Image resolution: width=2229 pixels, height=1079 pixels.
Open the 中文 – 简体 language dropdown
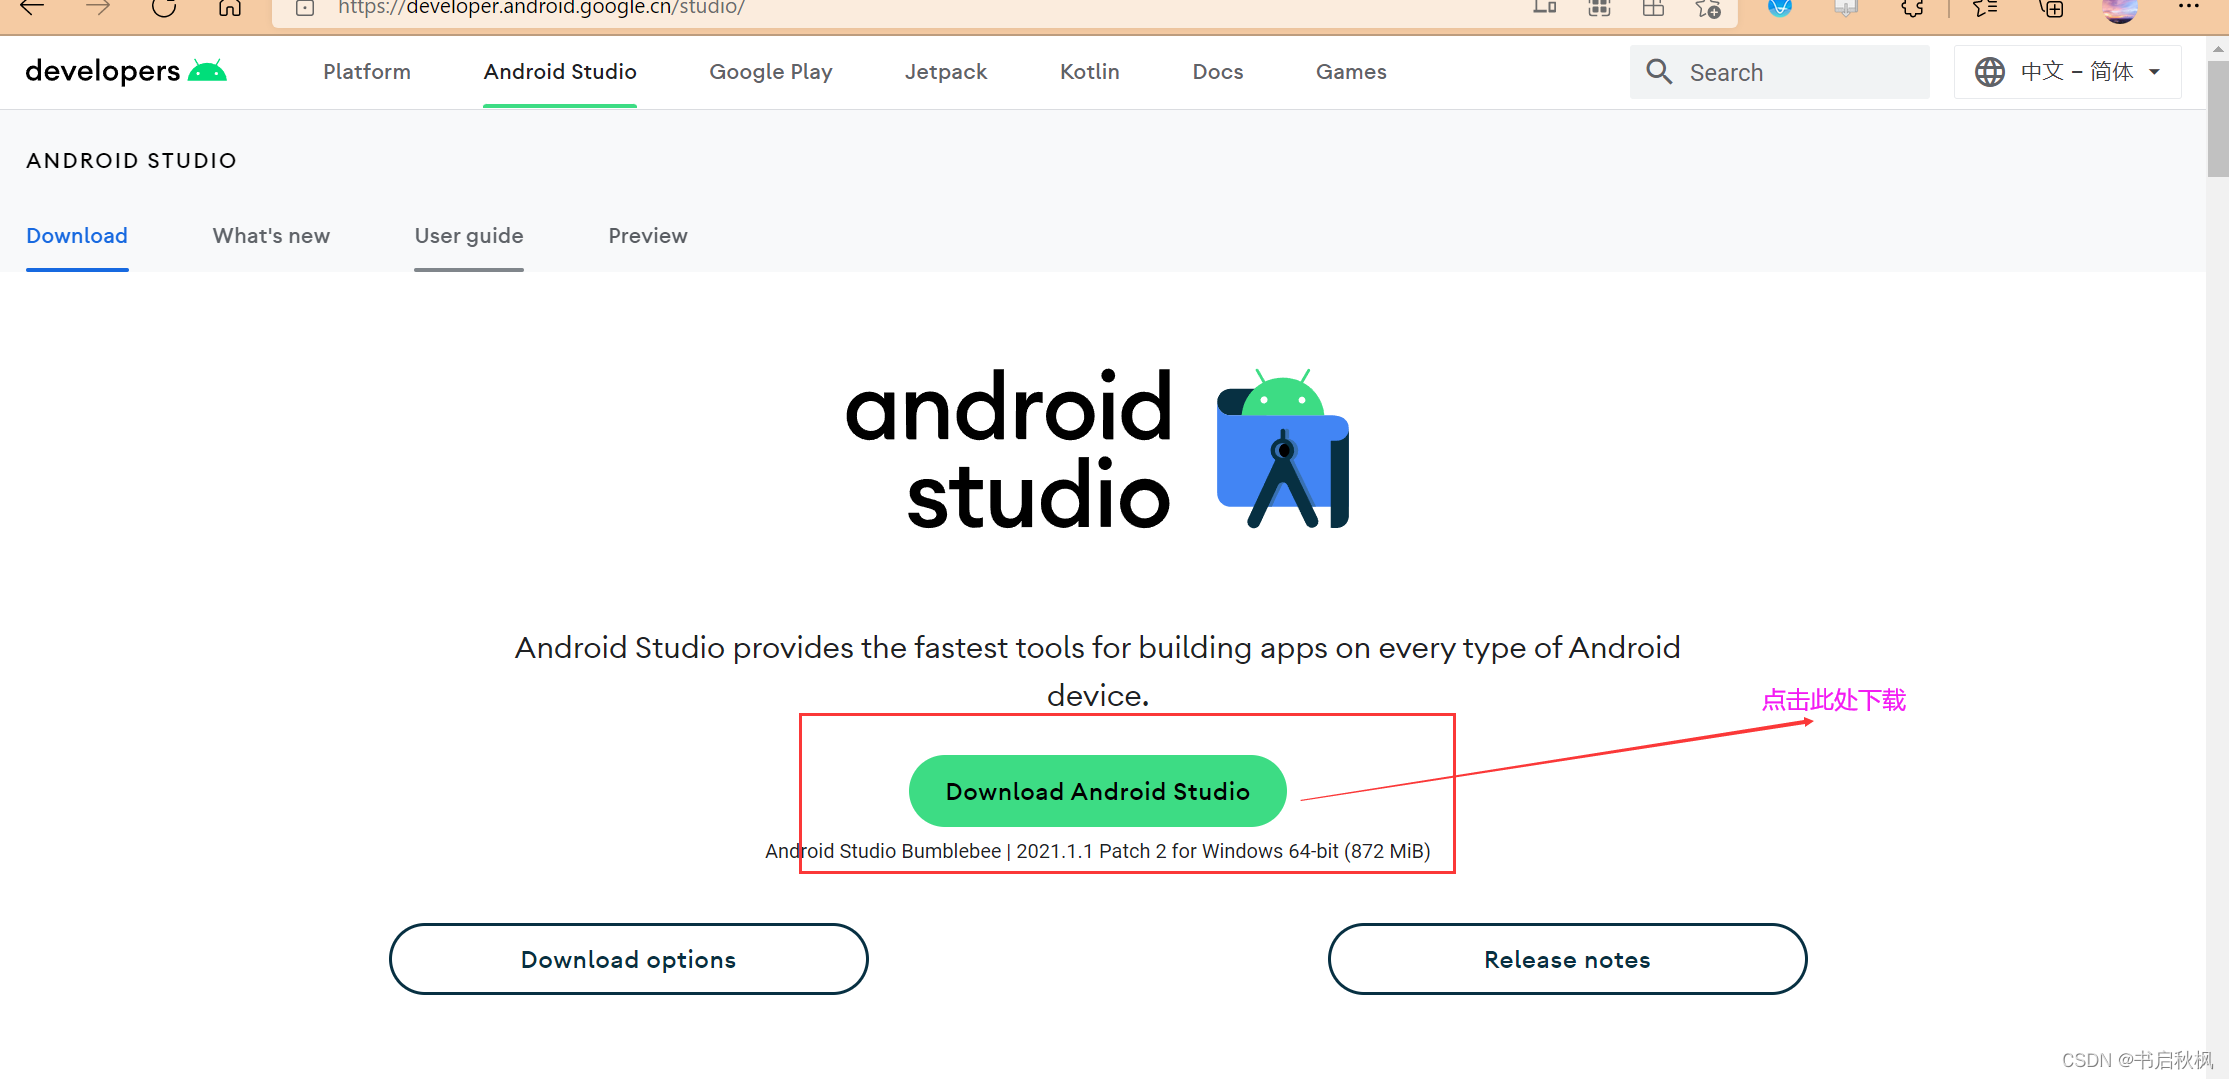tap(2068, 72)
